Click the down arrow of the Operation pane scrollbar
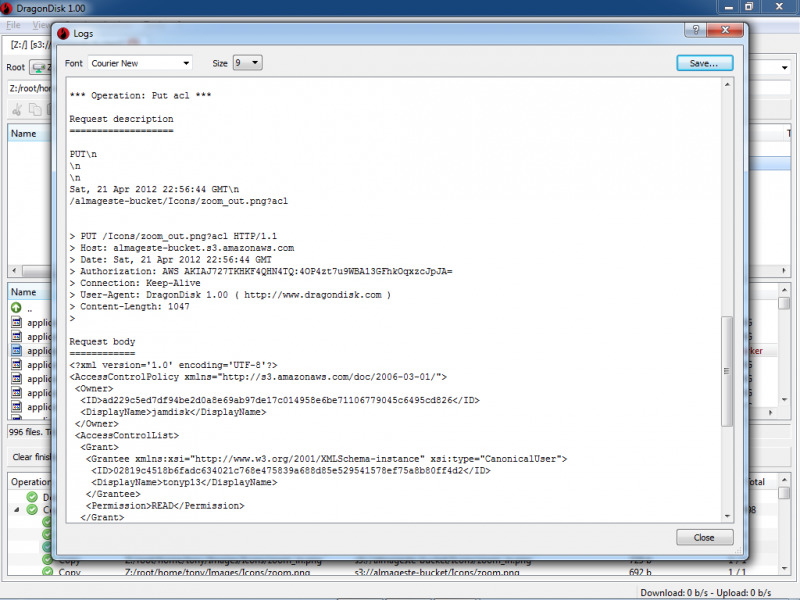Viewport: 800px width, 600px height. click(784, 568)
